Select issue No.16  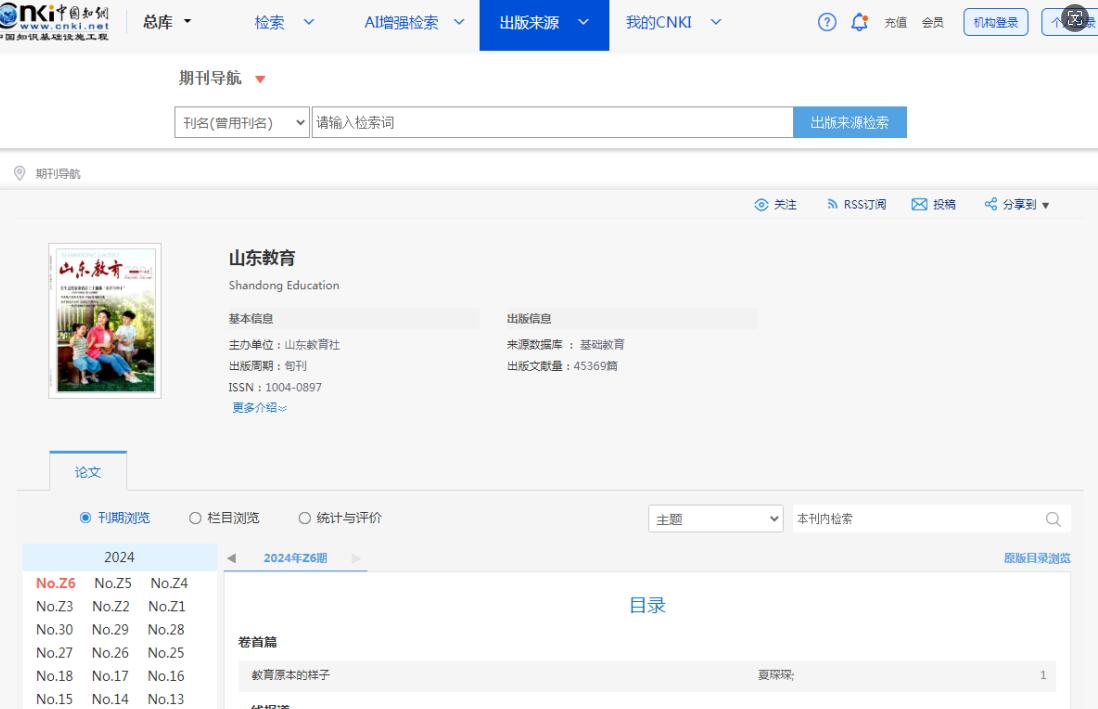(x=166, y=675)
